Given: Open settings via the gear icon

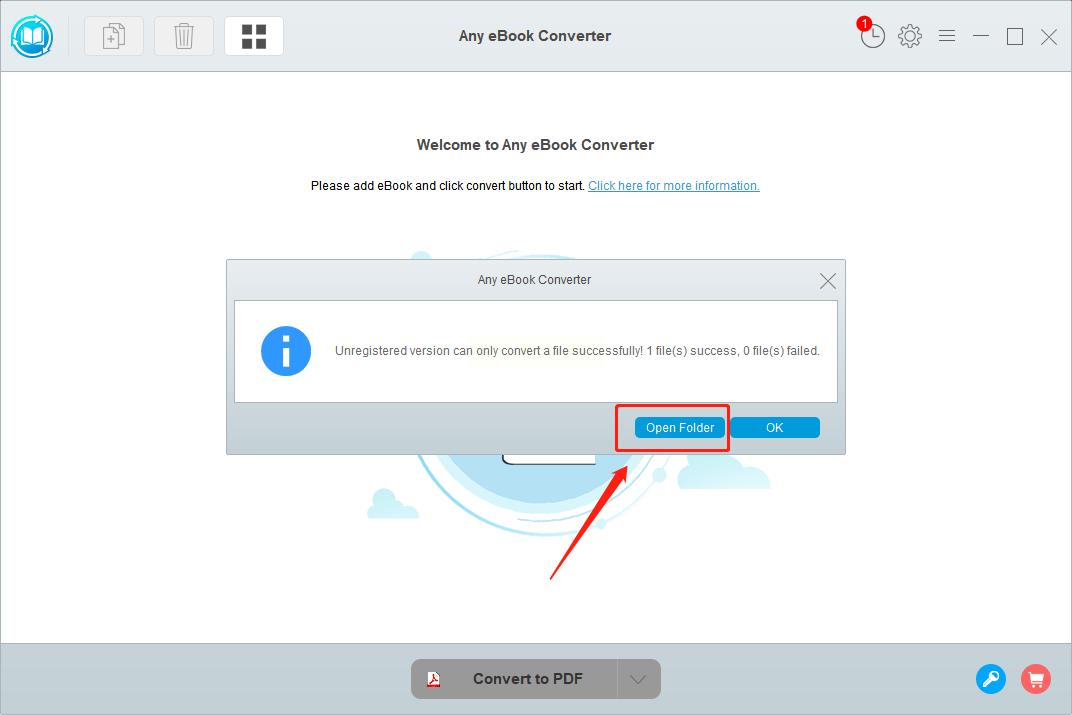Looking at the screenshot, I should [910, 36].
